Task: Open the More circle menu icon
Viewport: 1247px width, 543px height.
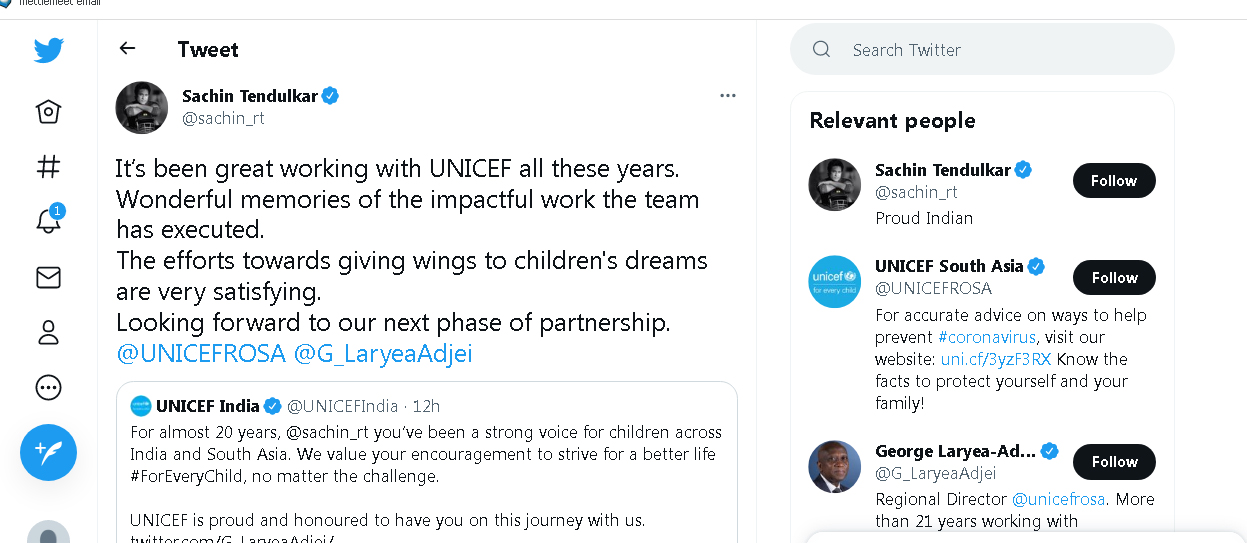Action: (48, 387)
